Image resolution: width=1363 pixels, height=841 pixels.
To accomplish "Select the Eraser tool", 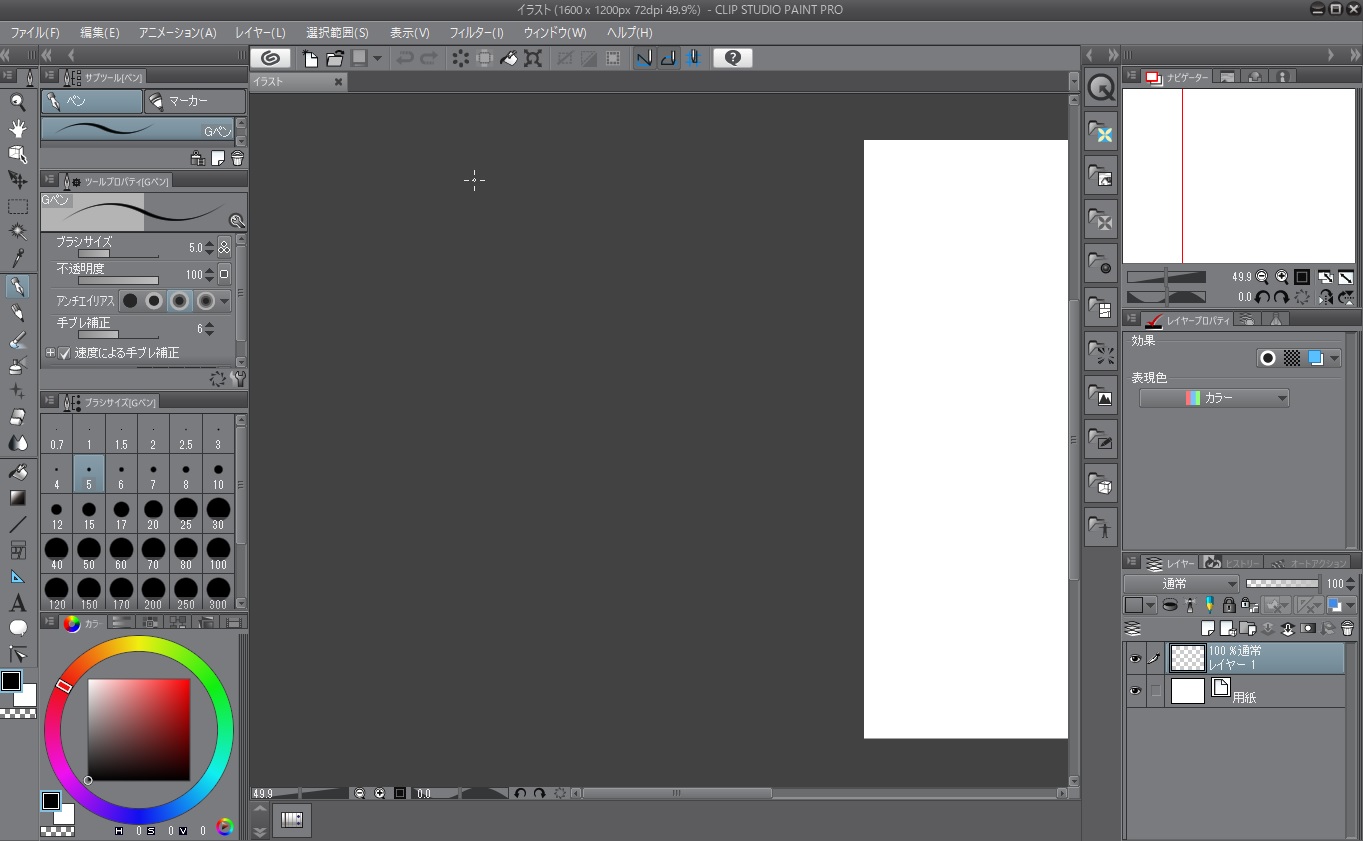I will tap(17, 417).
